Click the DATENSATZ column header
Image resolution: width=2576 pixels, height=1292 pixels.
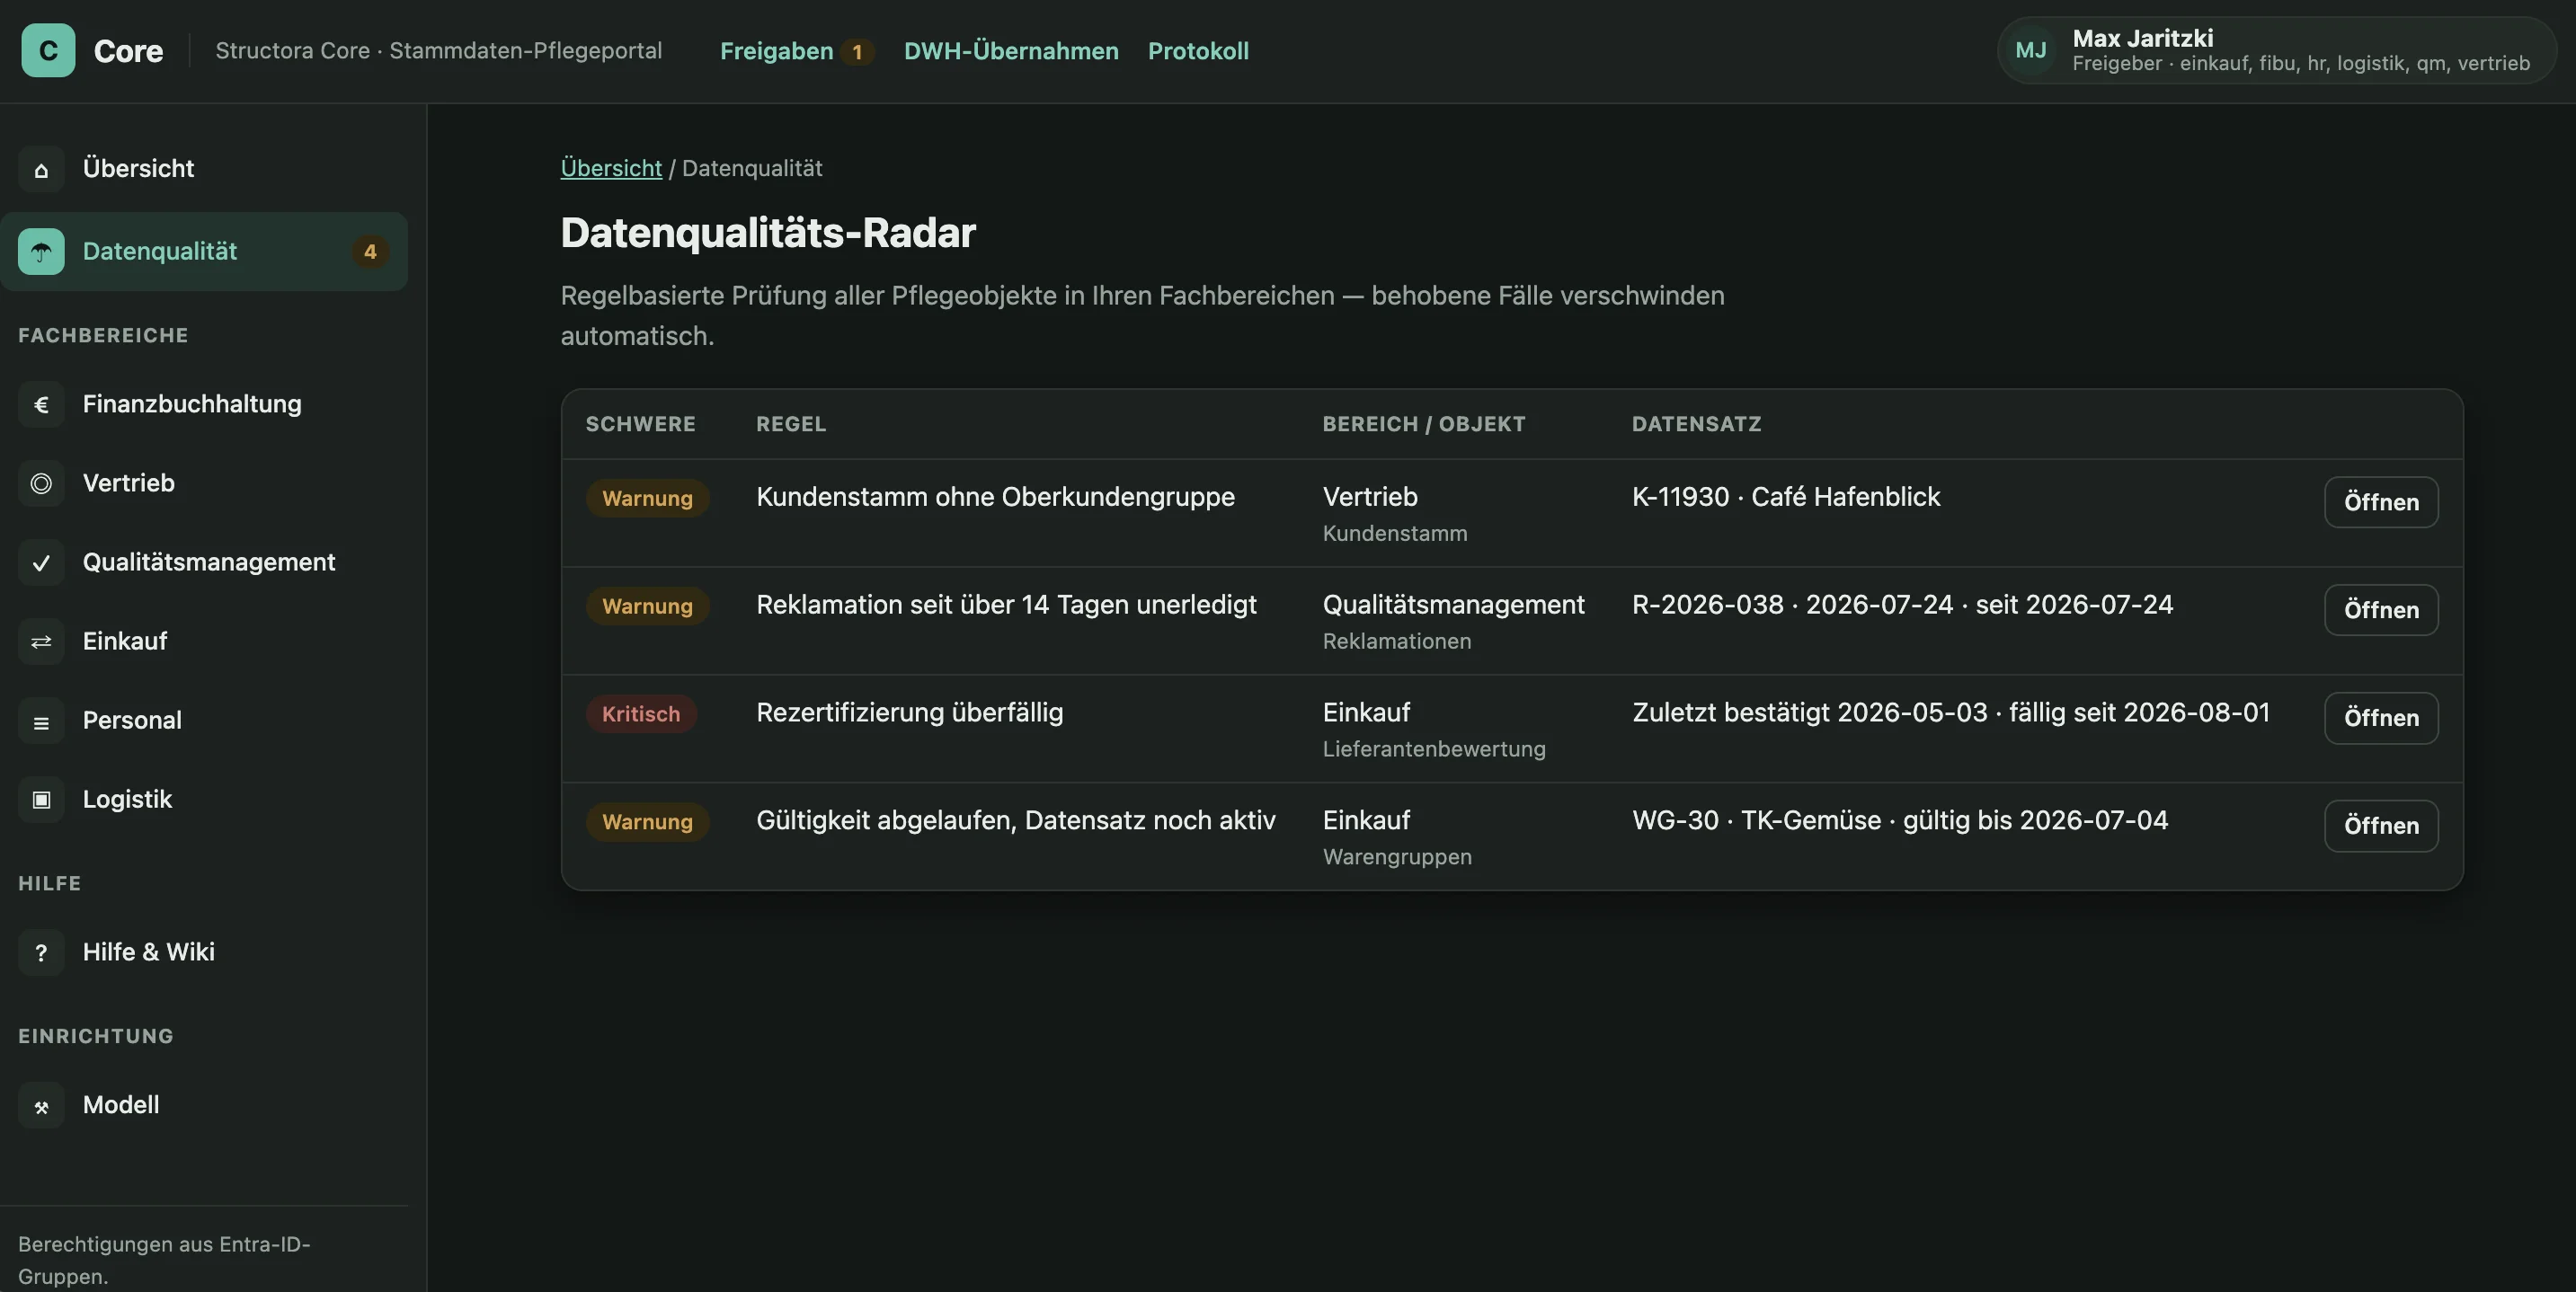pyautogui.click(x=1697, y=424)
